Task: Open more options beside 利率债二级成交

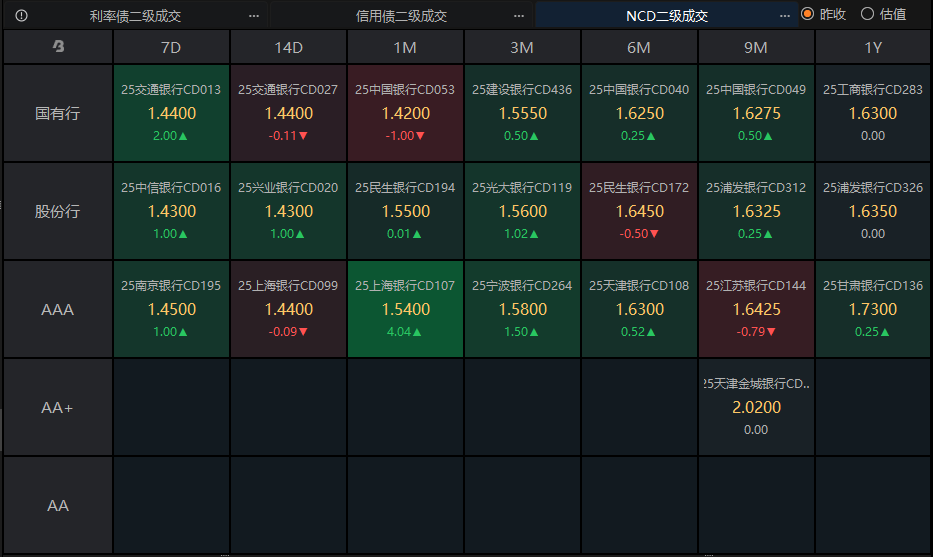Action: pos(254,16)
